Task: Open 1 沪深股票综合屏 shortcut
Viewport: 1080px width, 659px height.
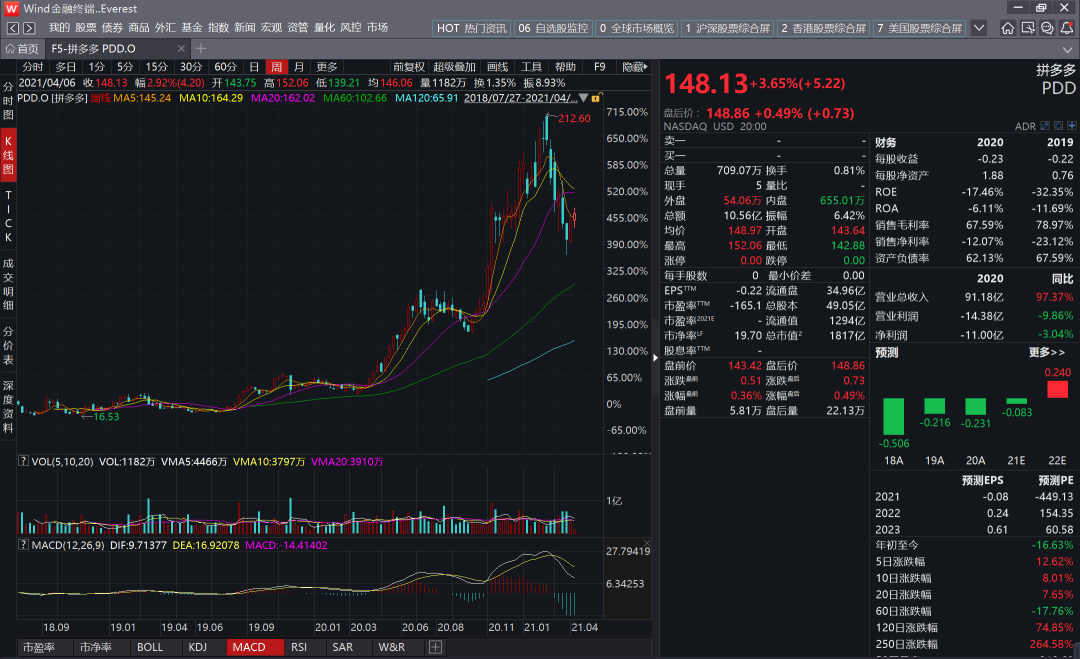Action: pos(727,28)
